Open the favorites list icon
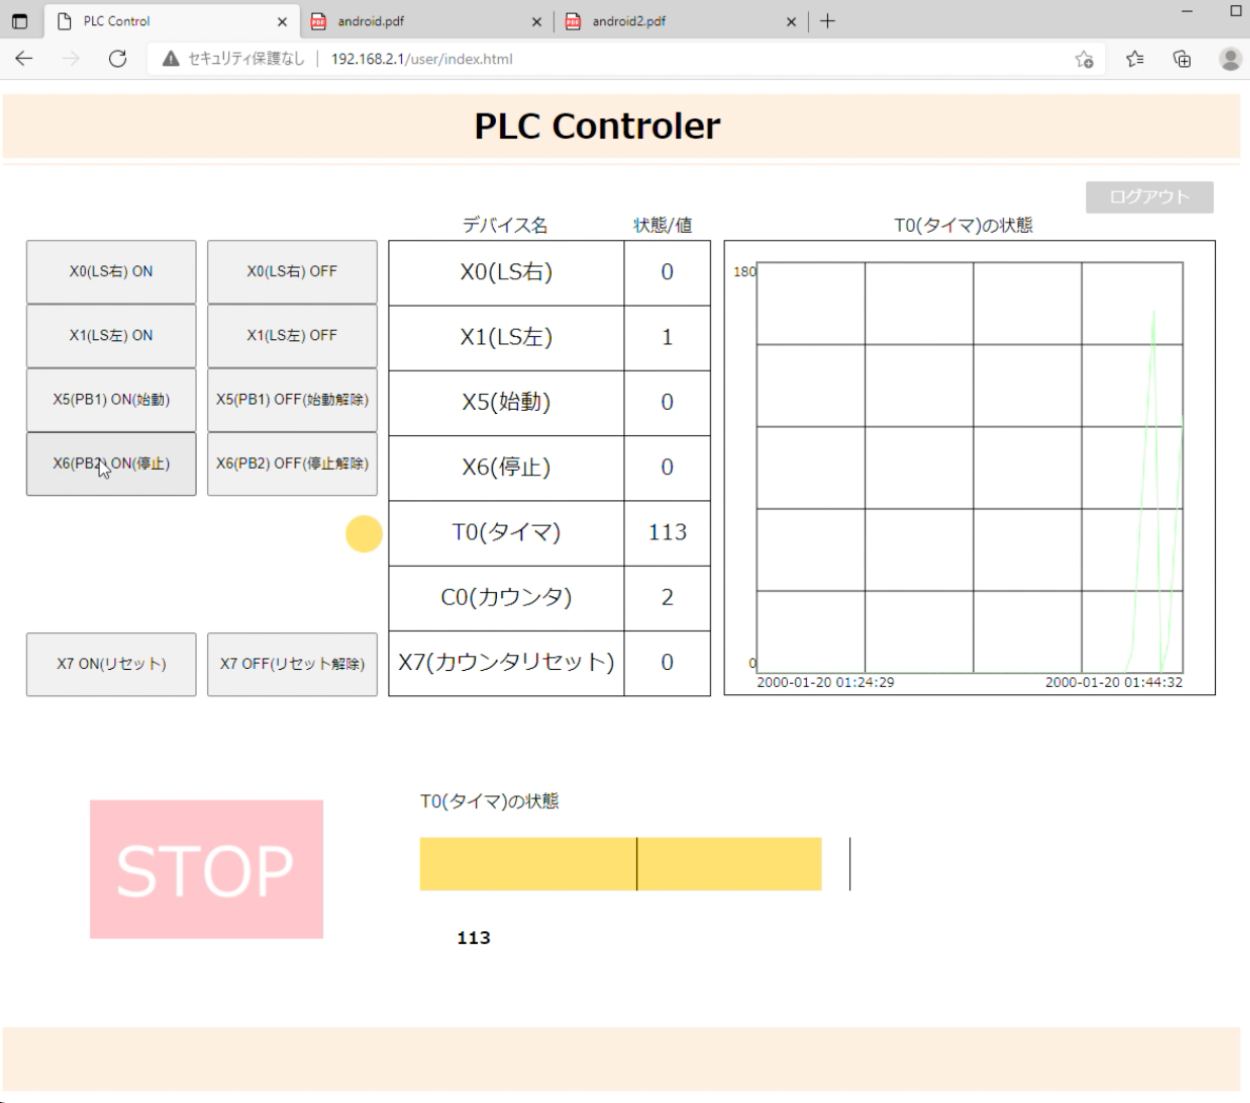The image size is (1250, 1103). coord(1135,59)
